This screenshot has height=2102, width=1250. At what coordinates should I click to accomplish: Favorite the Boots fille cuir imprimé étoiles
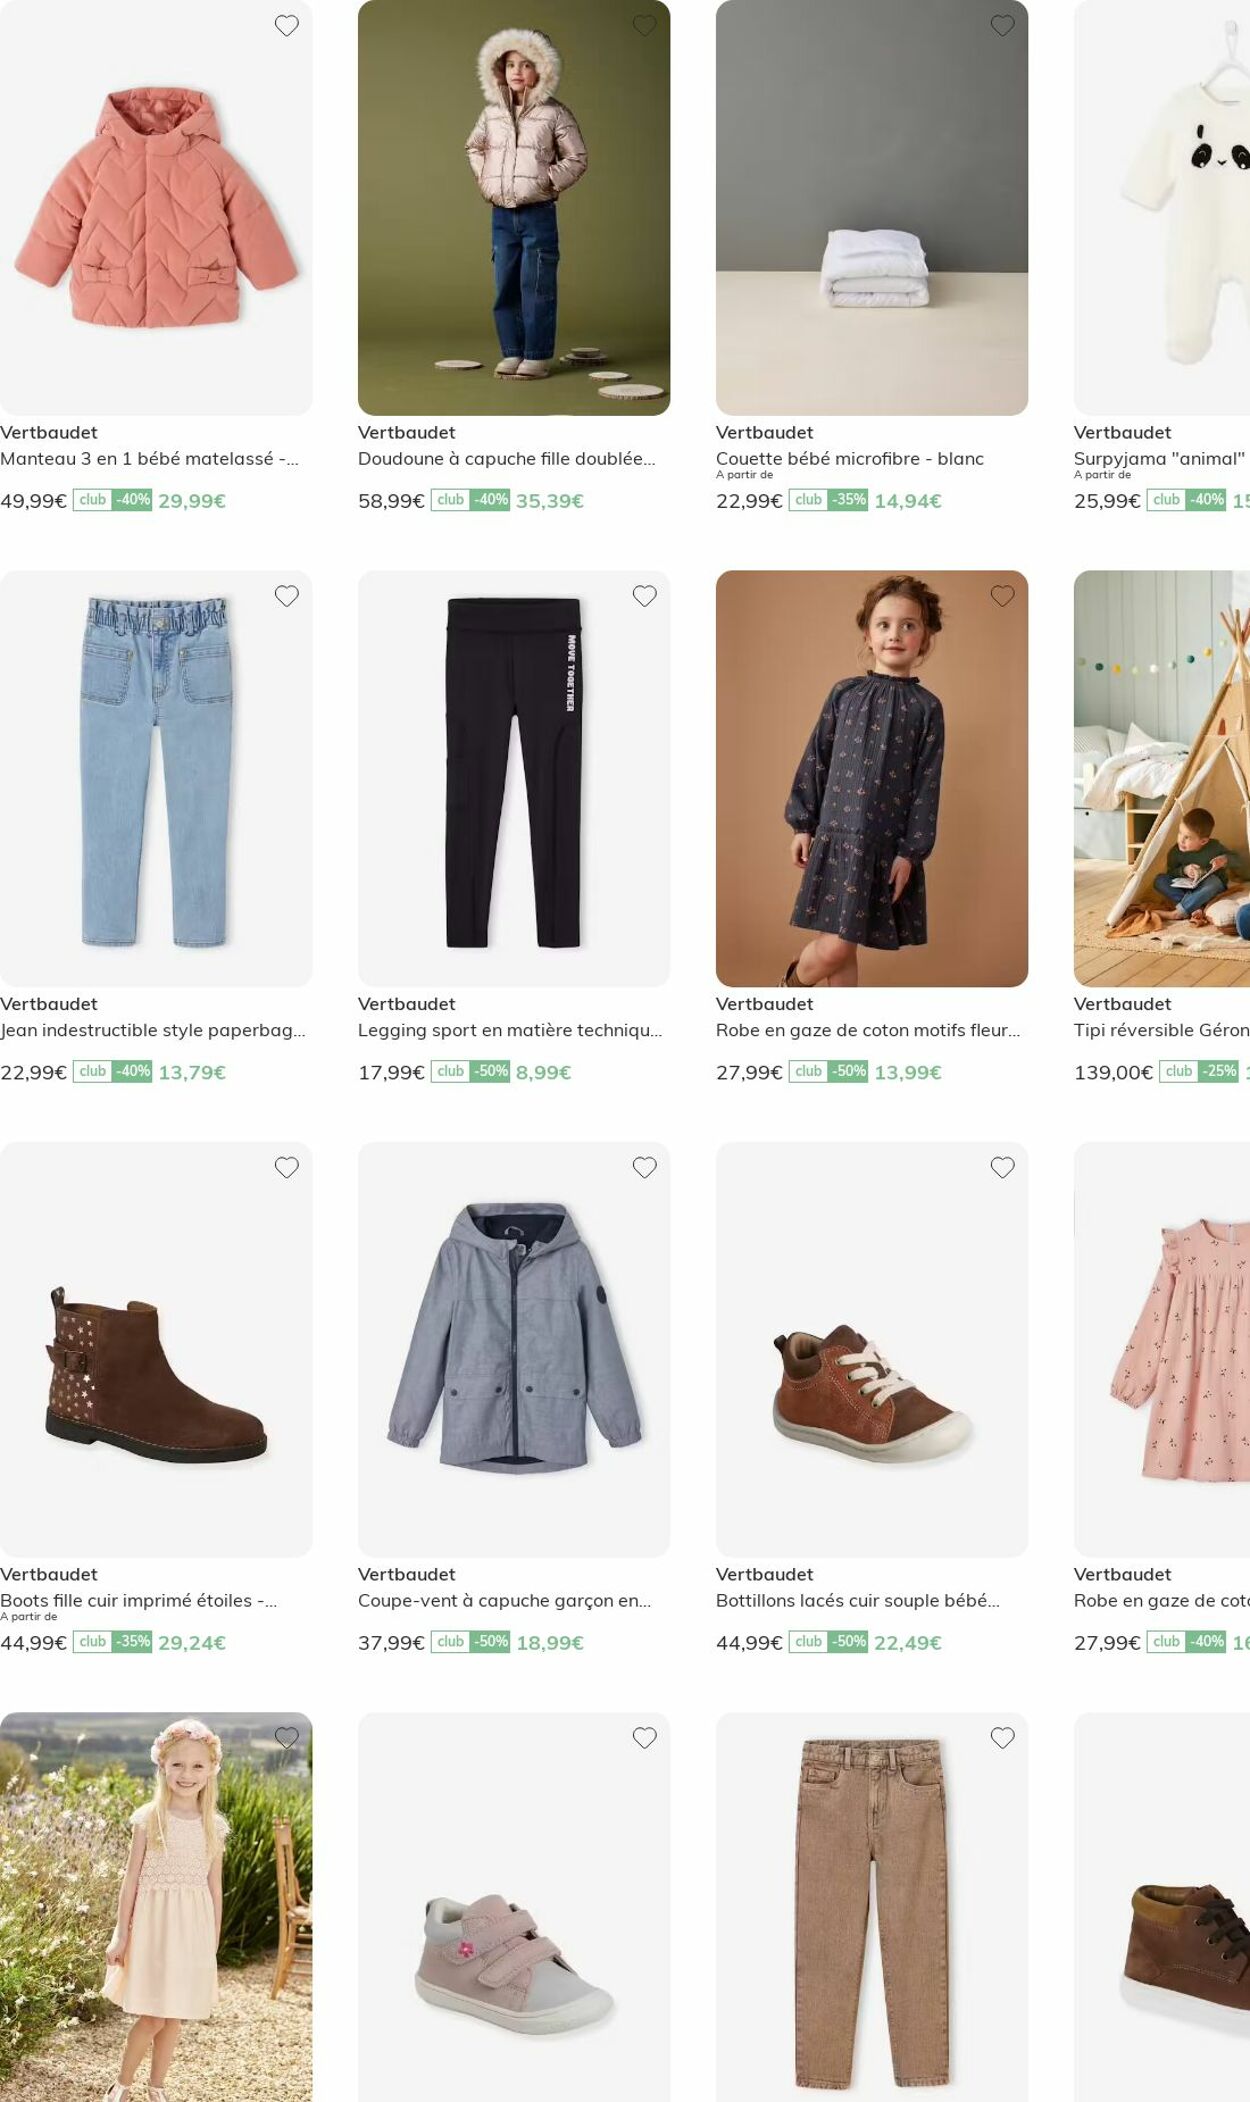point(287,1167)
